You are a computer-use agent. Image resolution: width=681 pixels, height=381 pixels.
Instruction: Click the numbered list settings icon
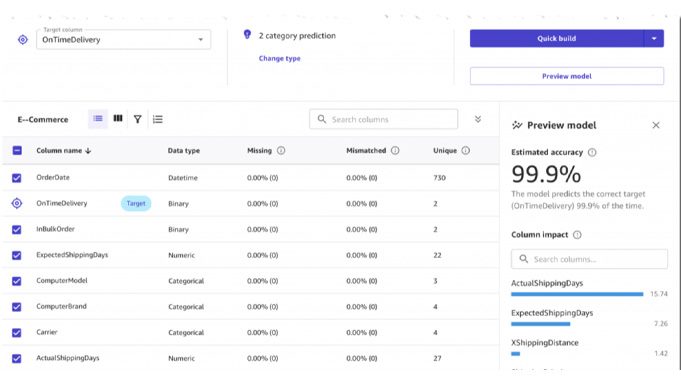tap(158, 119)
